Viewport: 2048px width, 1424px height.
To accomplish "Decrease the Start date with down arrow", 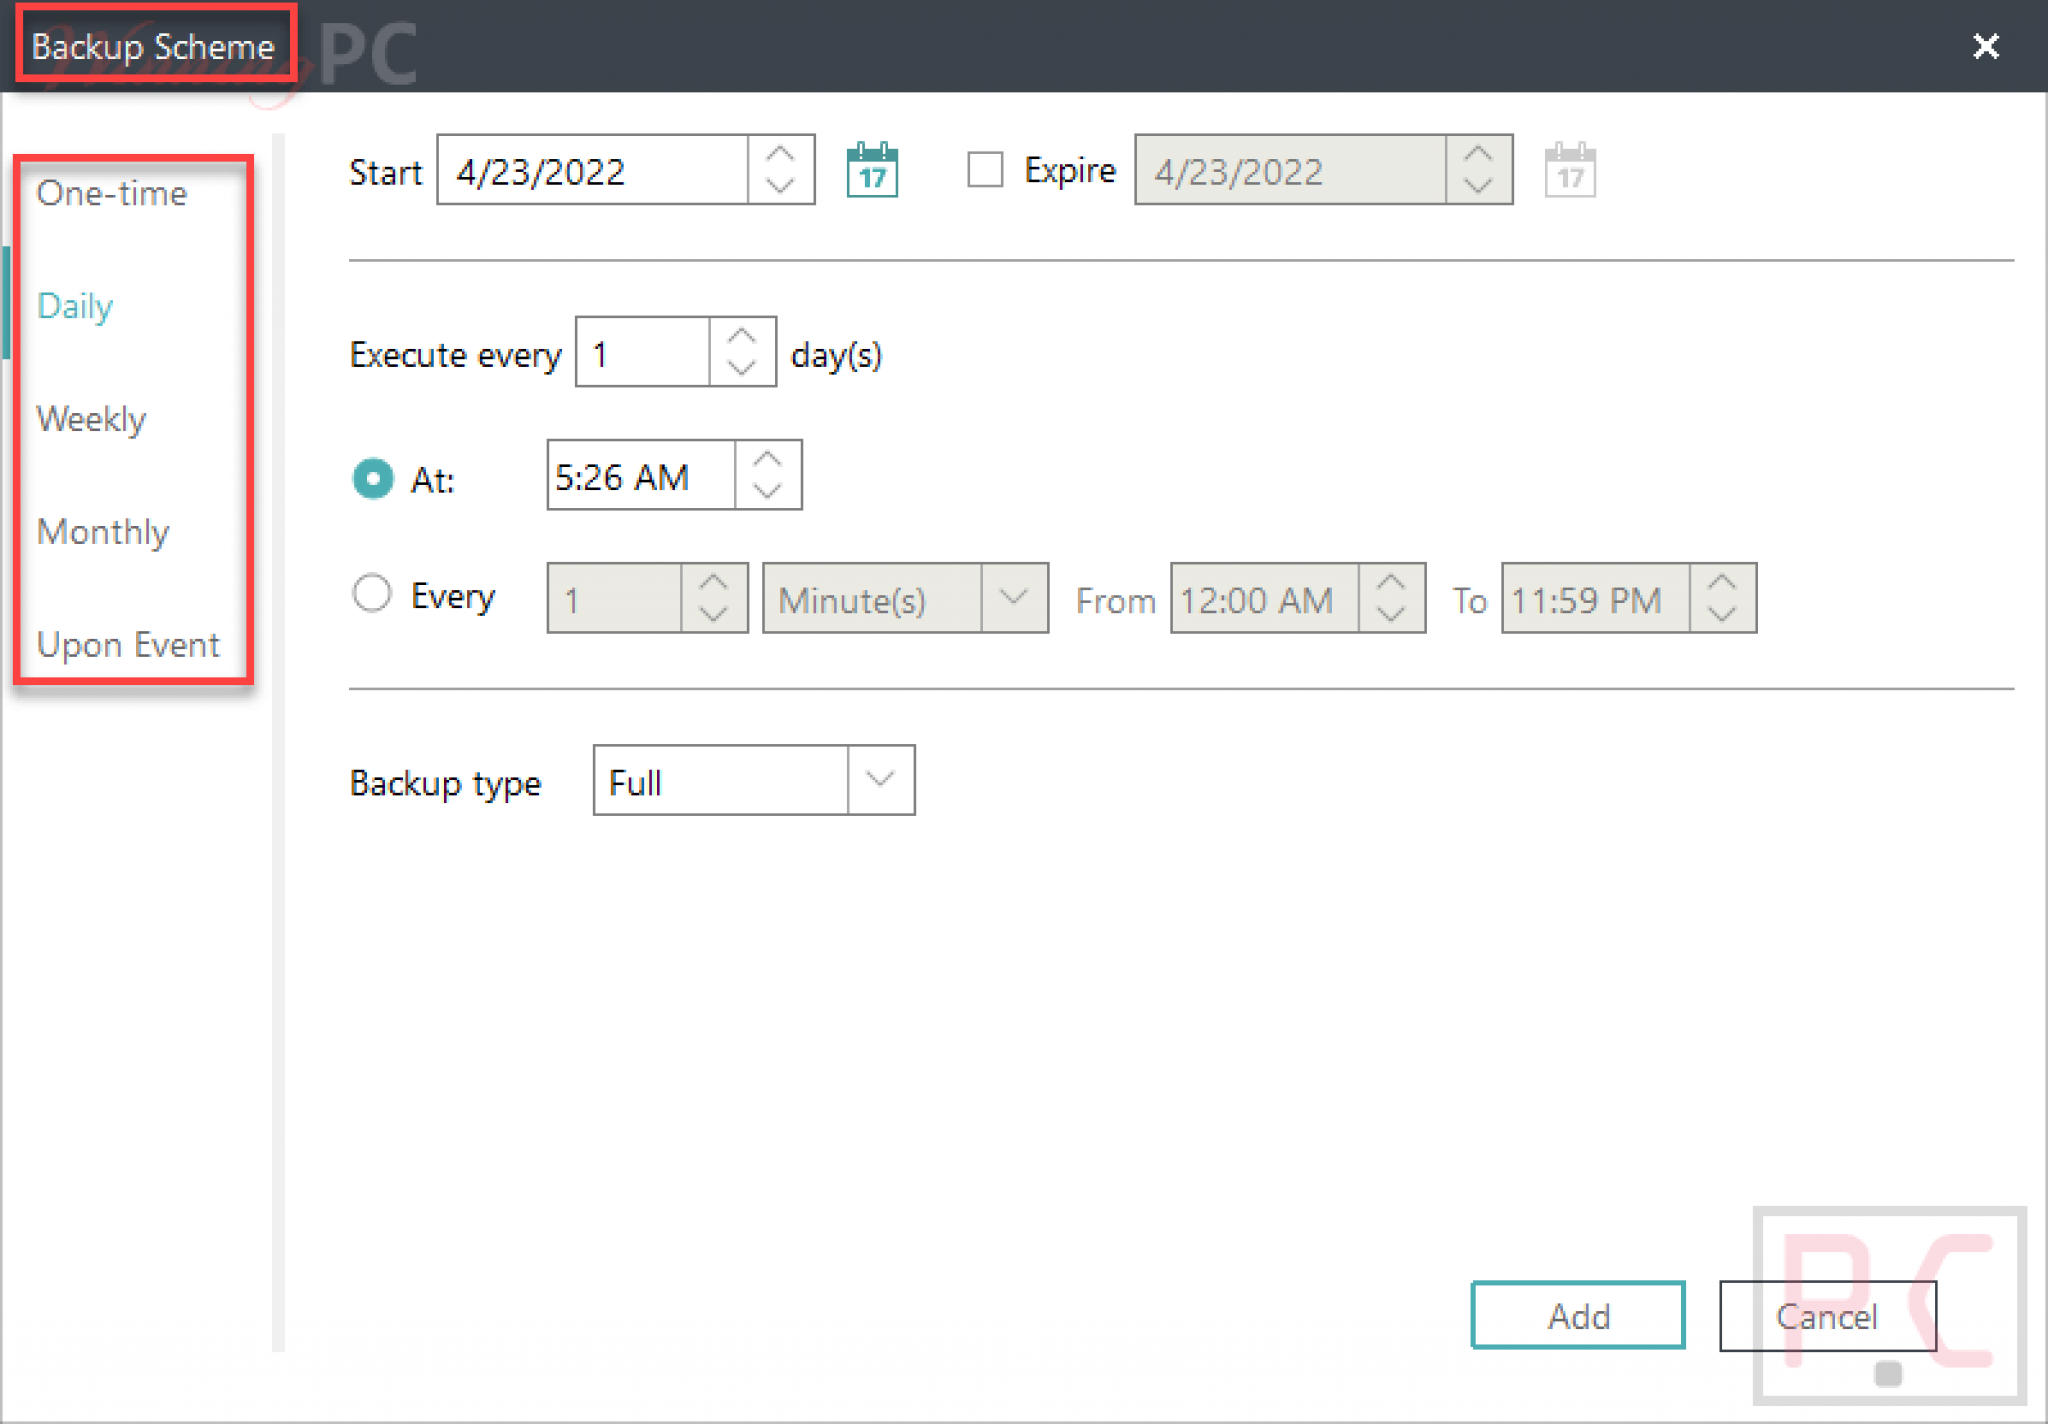I will [x=780, y=186].
